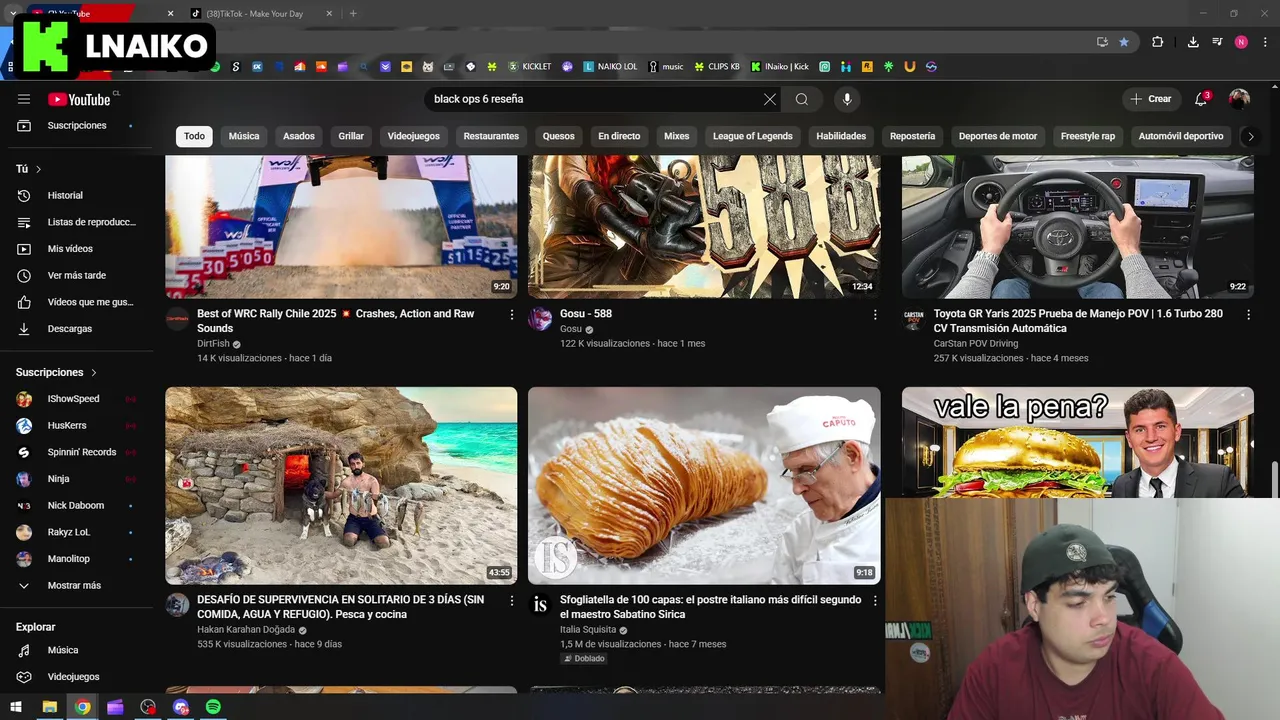Play the survival challenge beach thumbnail
Image resolution: width=1280 pixels, height=720 pixels.
pos(341,485)
